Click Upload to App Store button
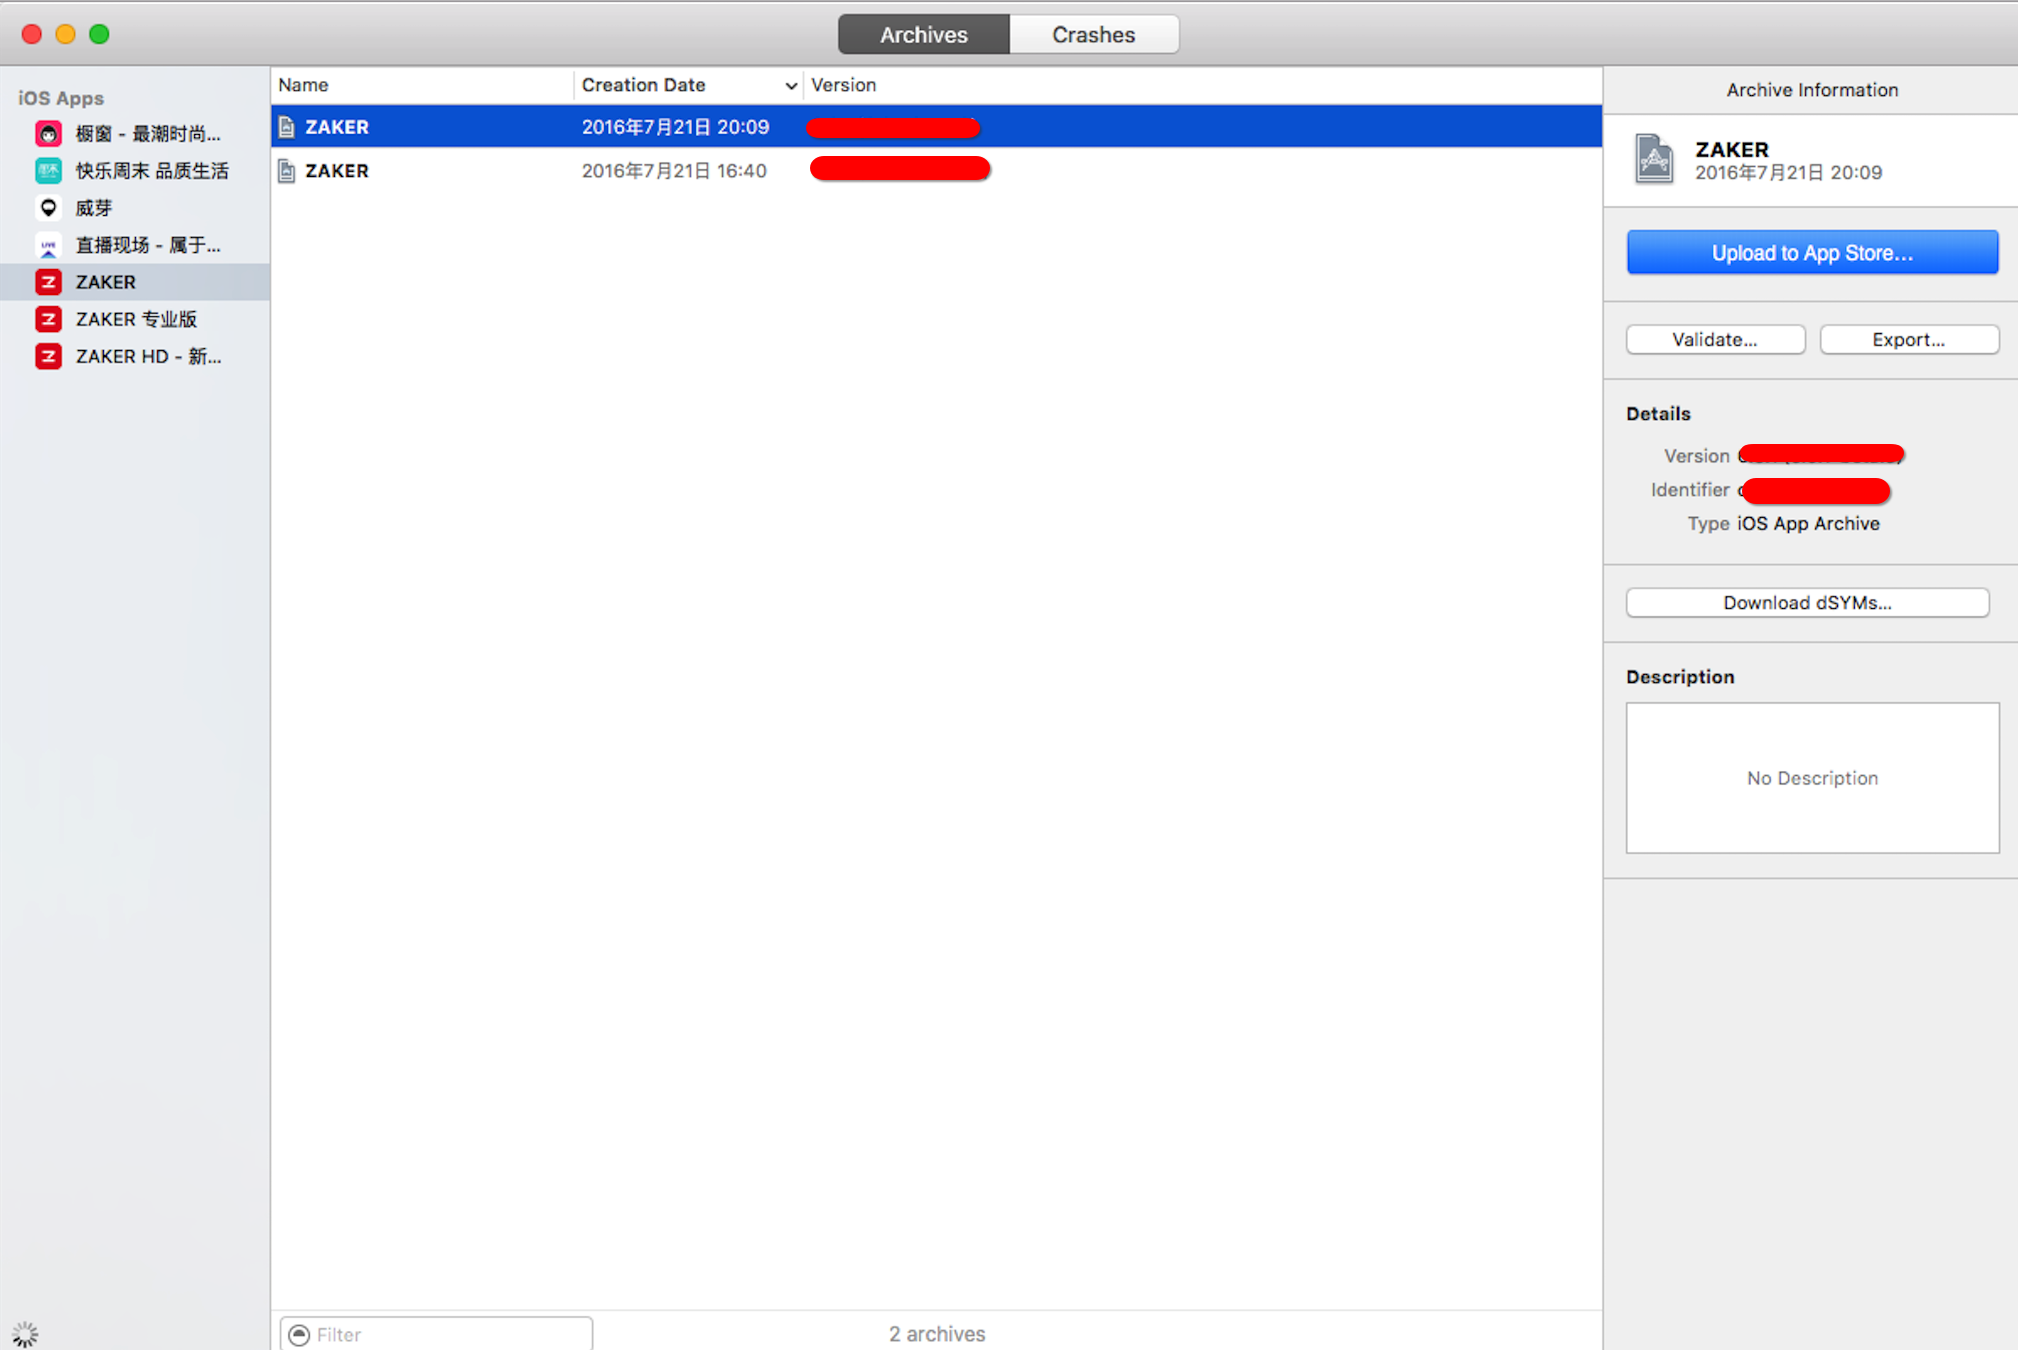 1812,253
